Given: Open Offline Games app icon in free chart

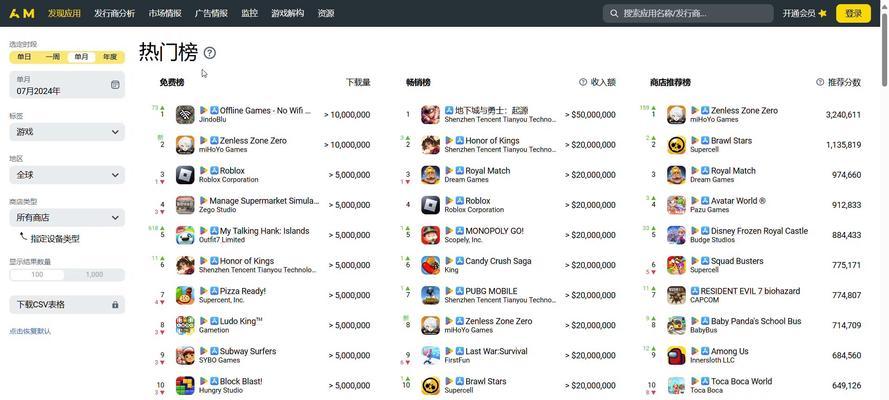Looking at the screenshot, I should click(x=185, y=114).
